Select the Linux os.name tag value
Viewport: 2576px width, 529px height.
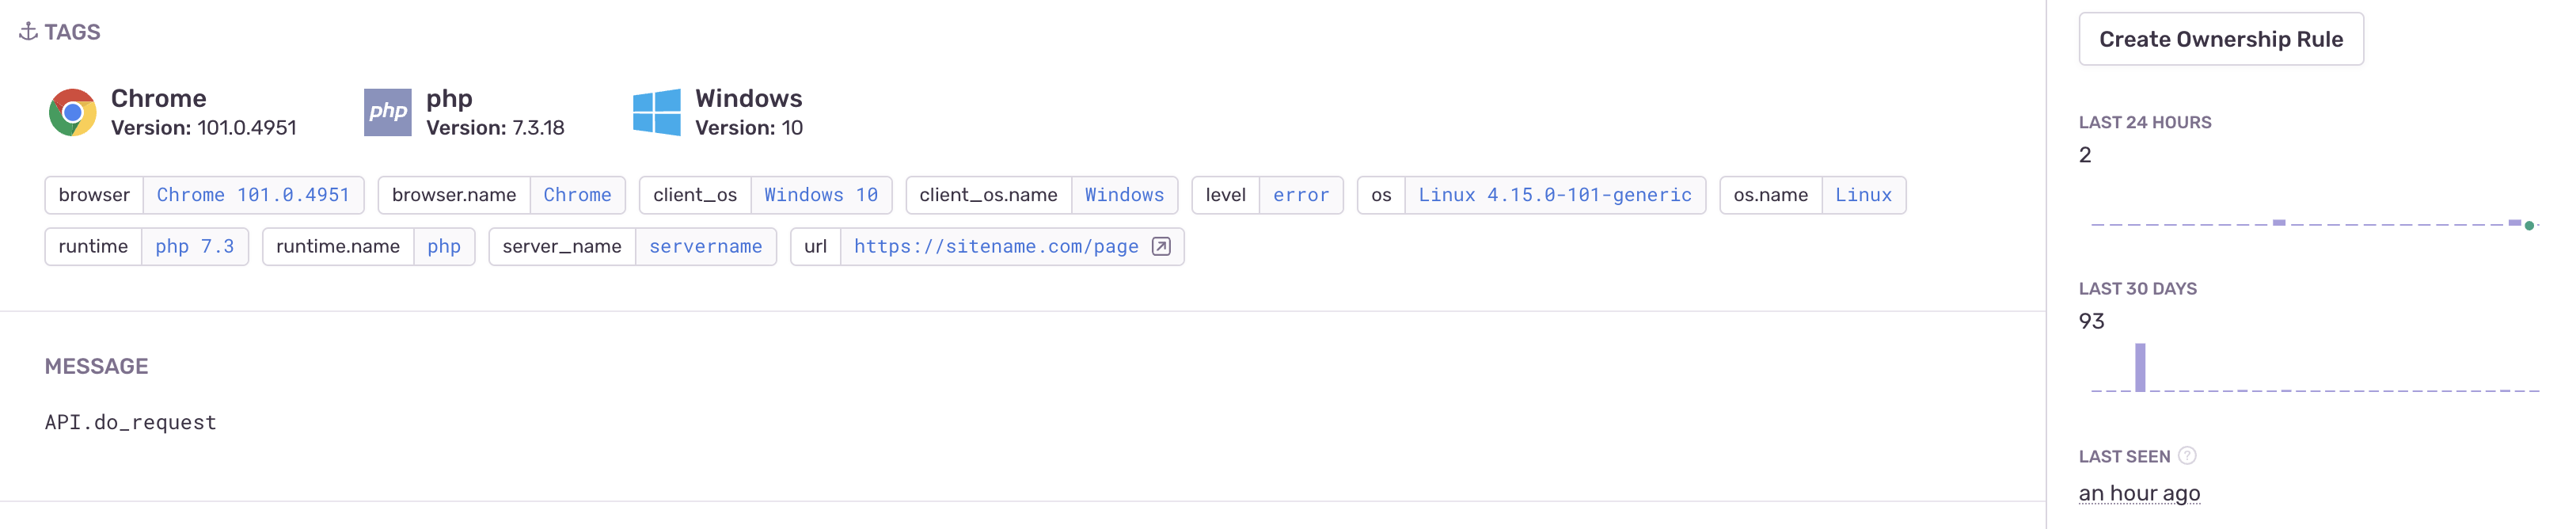point(1863,195)
